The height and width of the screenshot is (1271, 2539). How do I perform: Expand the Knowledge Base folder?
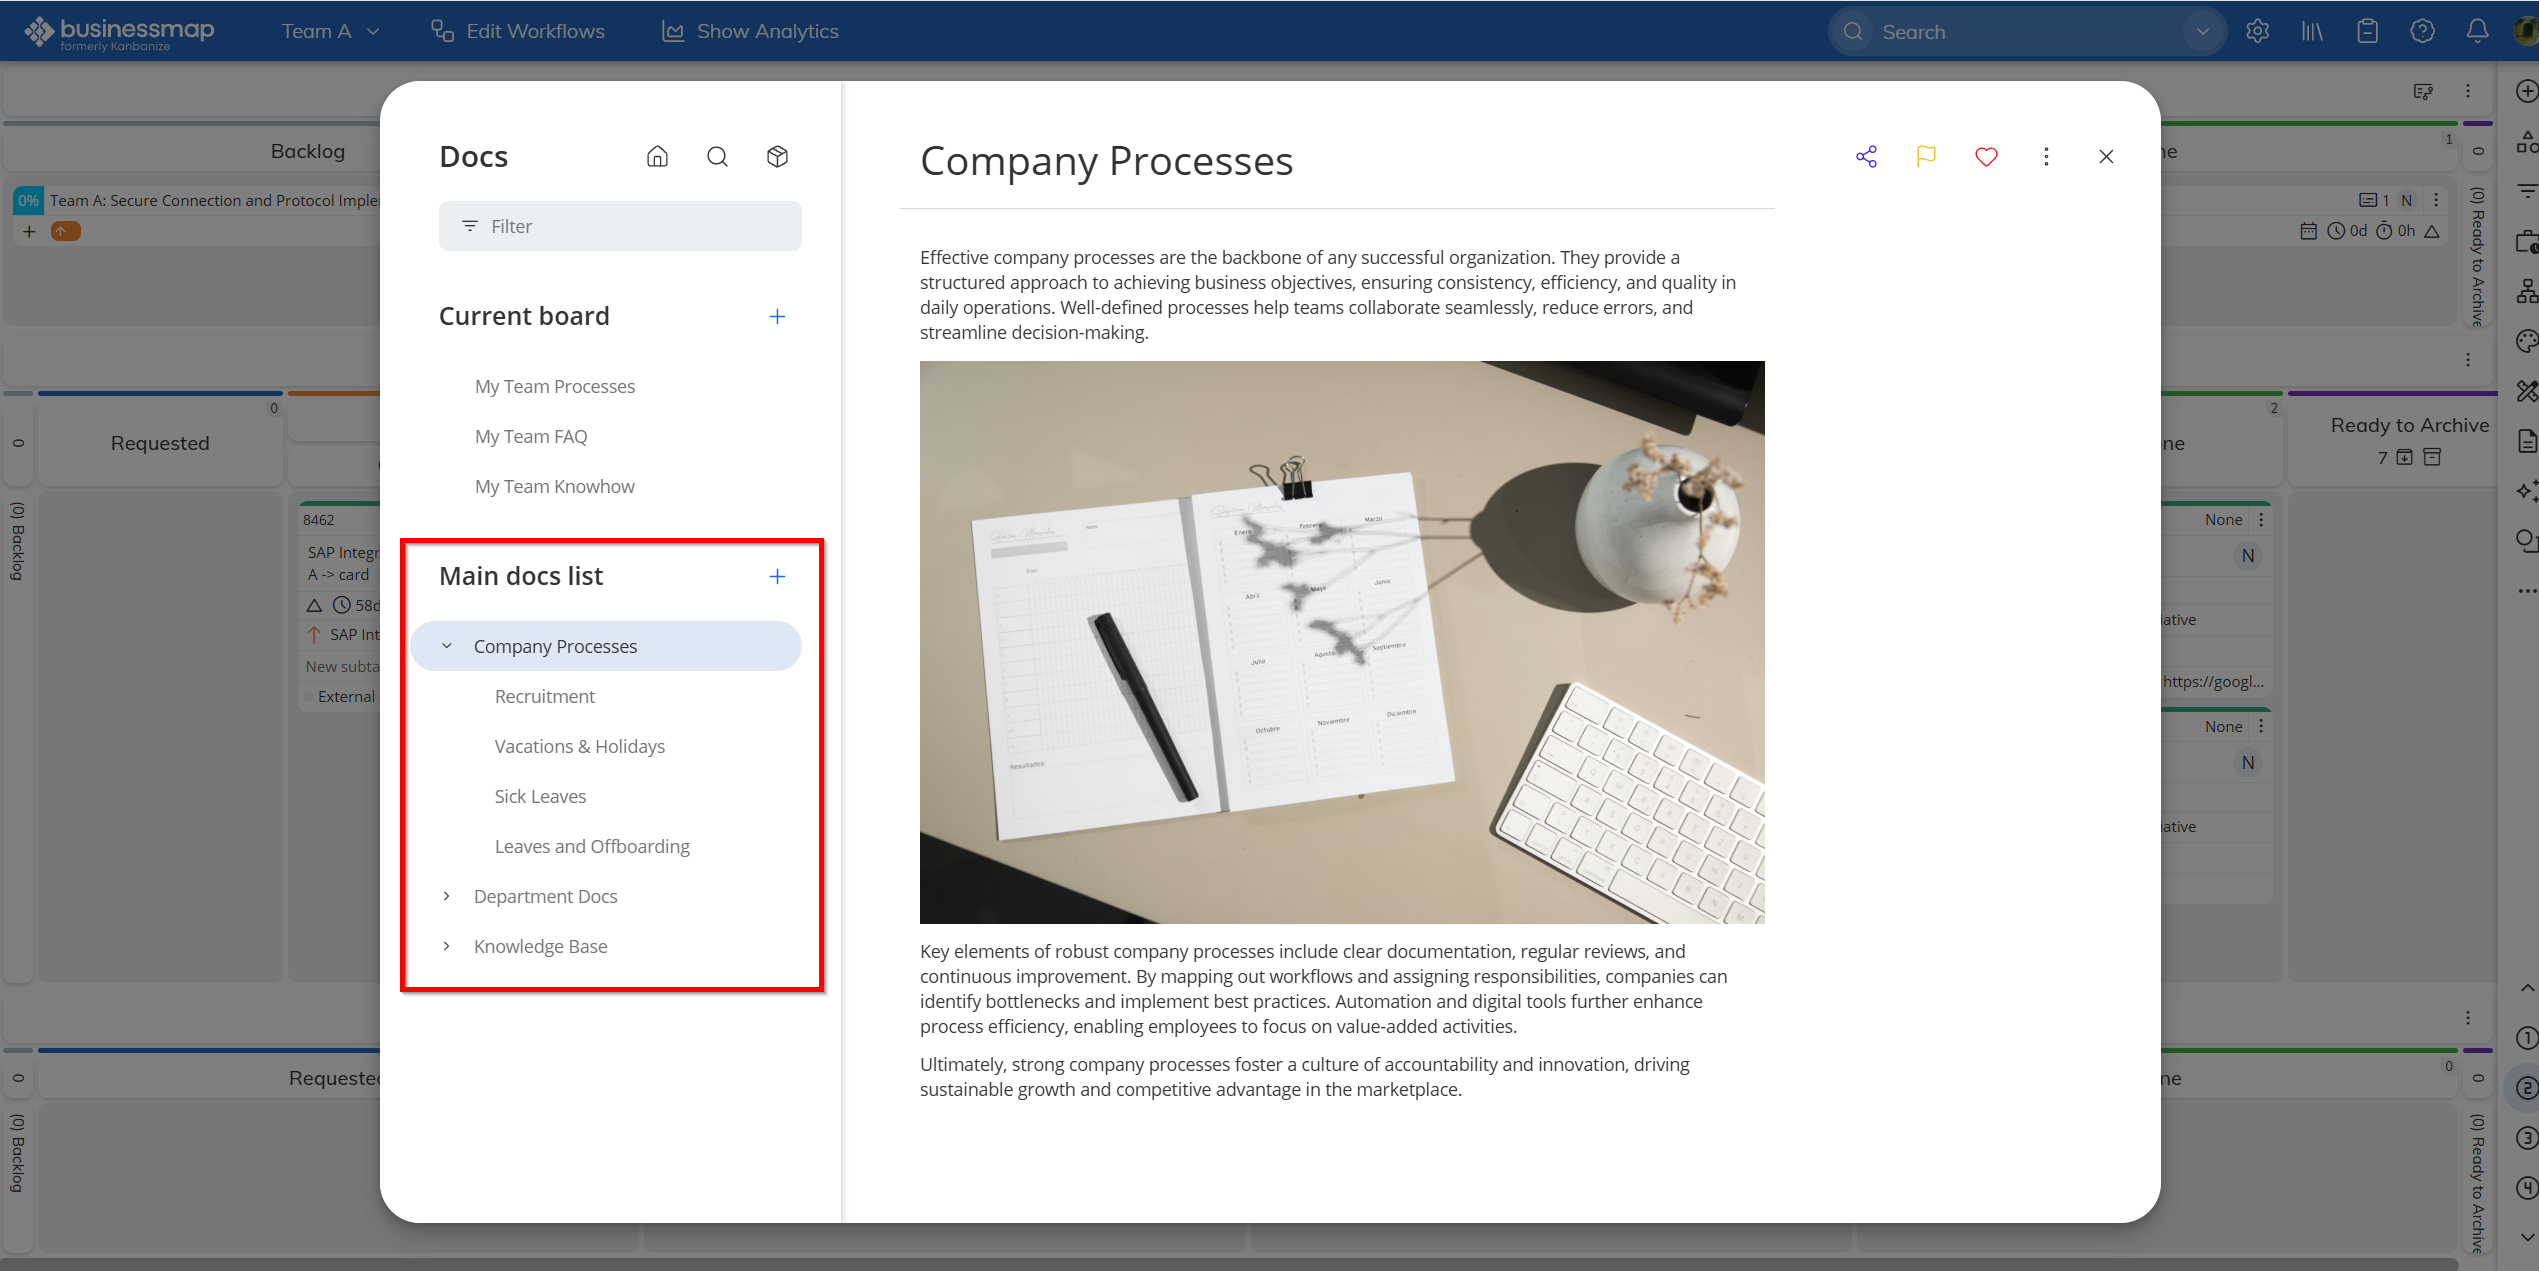447,946
